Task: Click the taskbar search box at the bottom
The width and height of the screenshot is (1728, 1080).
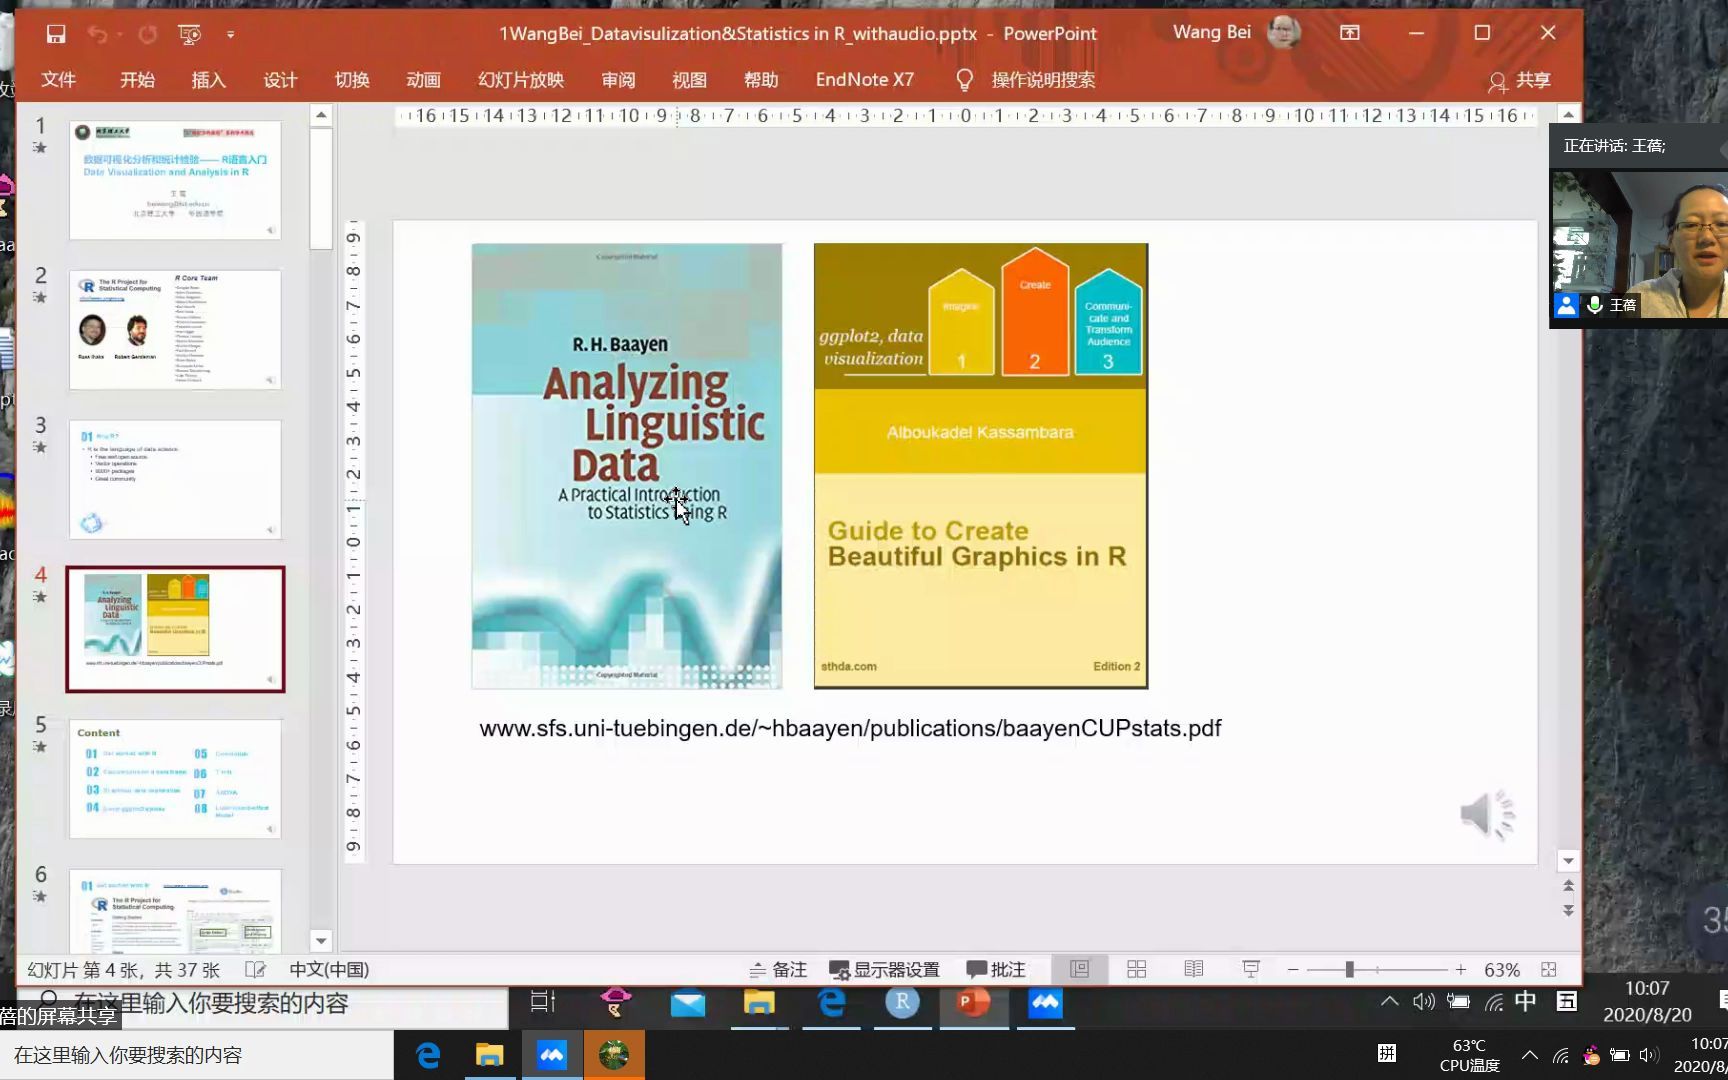Action: pyautogui.click(x=197, y=1055)
